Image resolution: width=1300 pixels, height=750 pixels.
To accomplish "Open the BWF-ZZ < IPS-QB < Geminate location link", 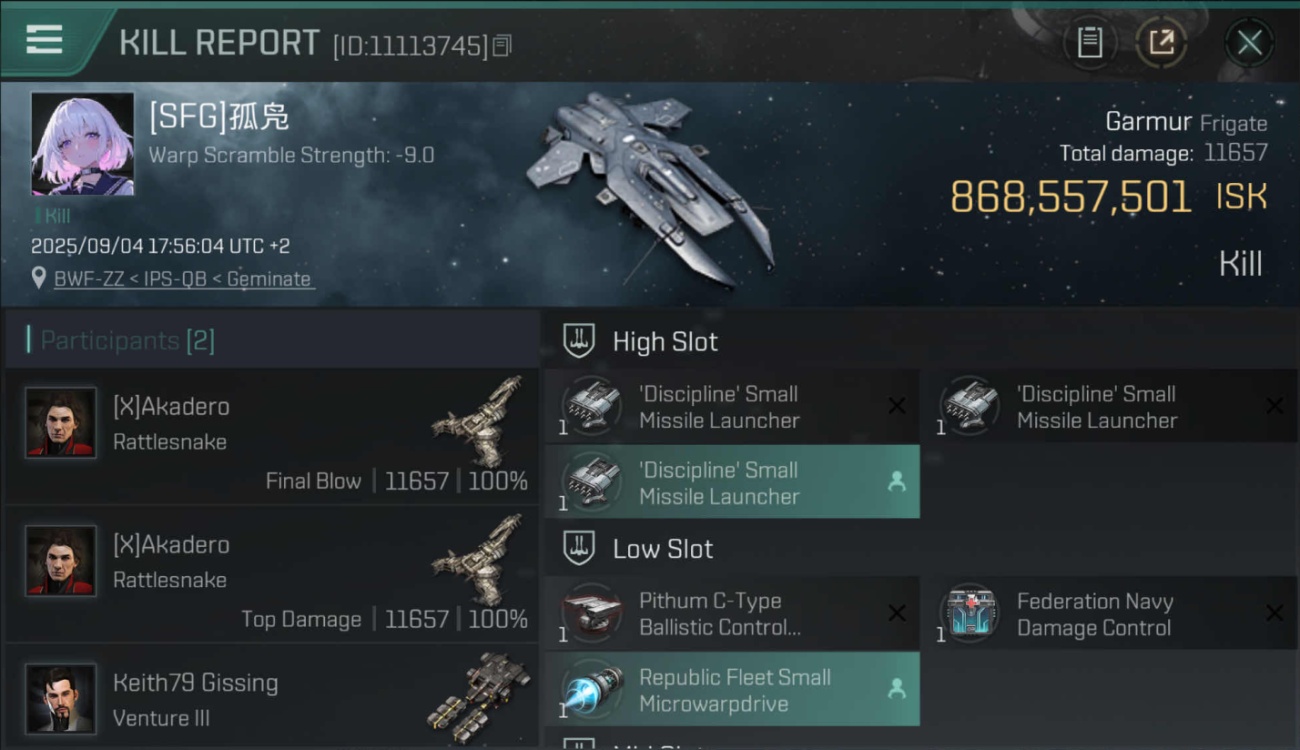I will click(x=182, y=279).
